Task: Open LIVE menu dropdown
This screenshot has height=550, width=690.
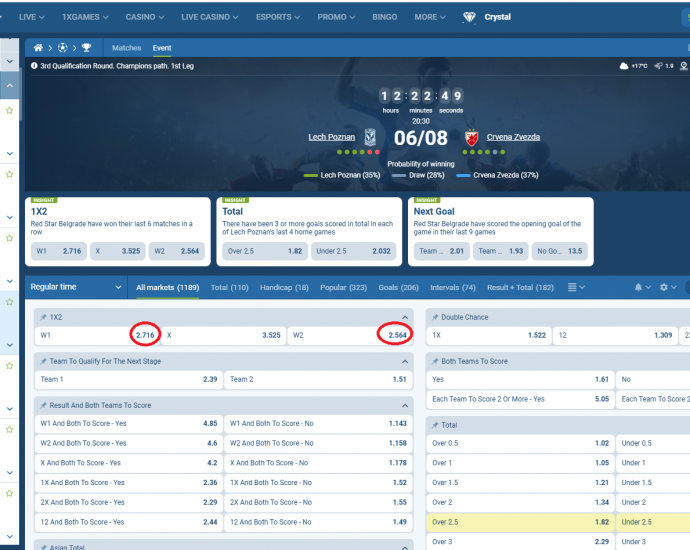Action: (x=31, y=17)
